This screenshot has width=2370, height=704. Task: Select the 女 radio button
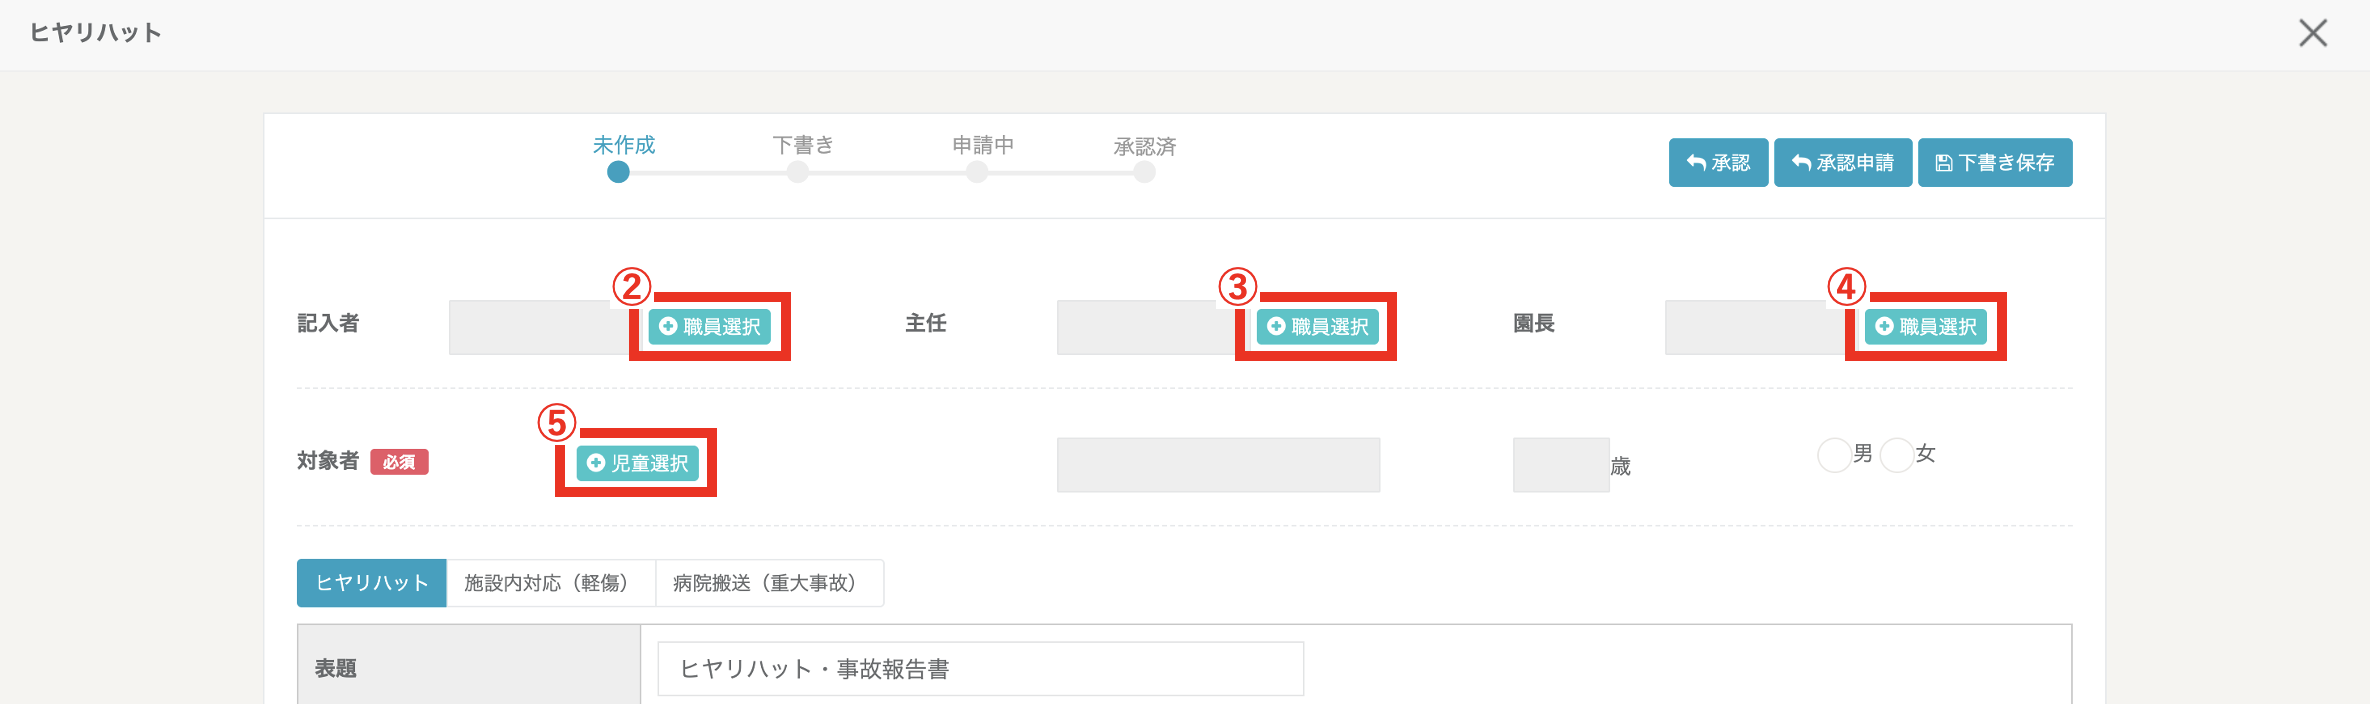(x=1896, y=455)
